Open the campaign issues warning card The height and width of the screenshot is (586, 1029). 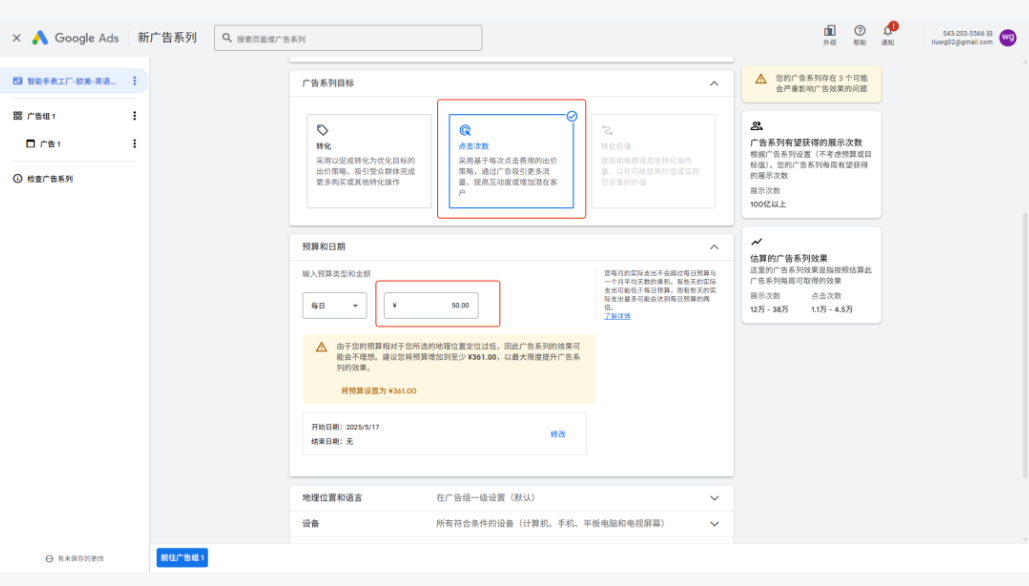pos(811,83)
